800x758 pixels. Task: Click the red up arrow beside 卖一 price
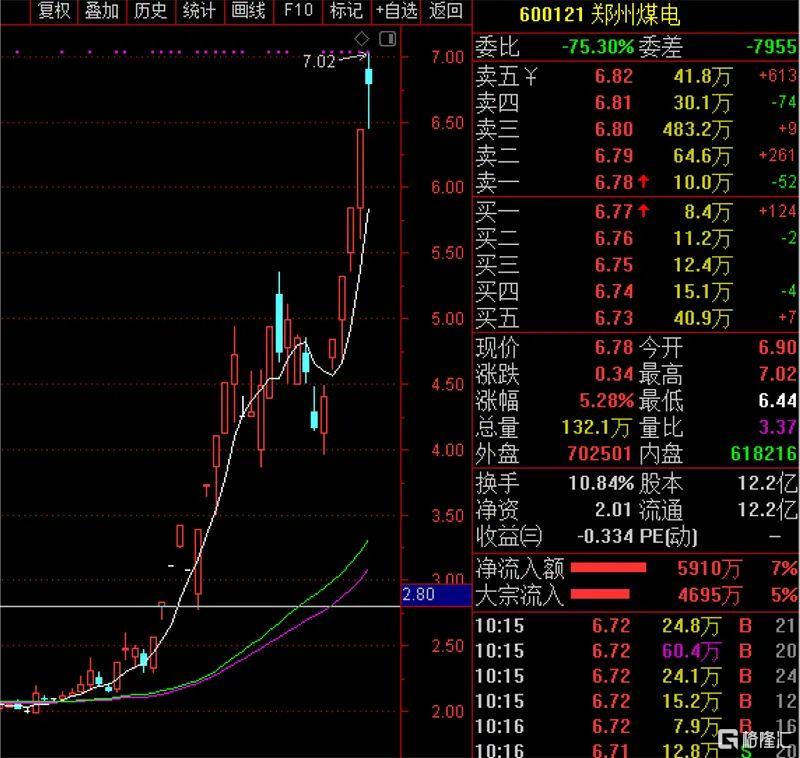(x=643, y=181)
